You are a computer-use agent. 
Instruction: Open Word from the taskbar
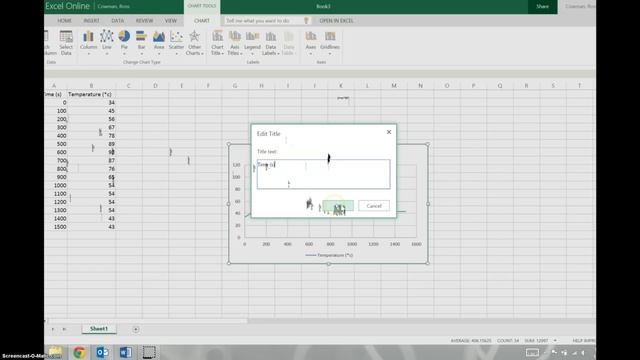pos(125,352)
